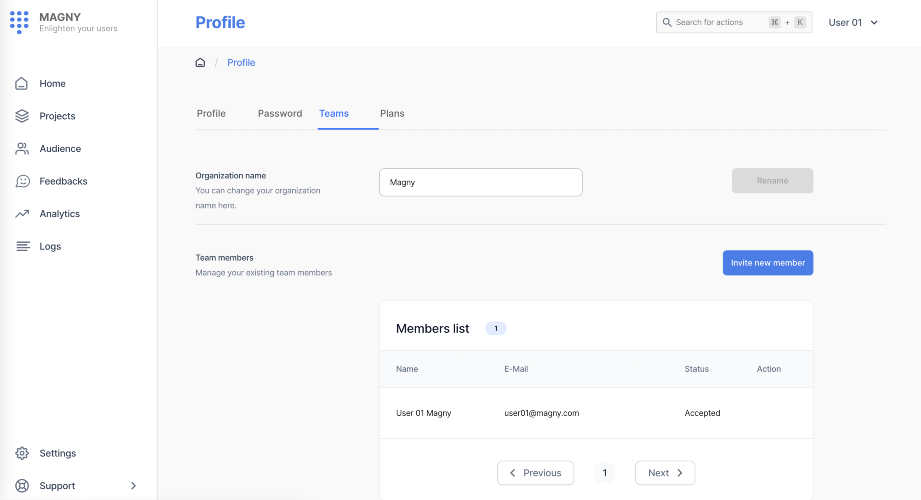921x500 pixels.
Task: Switch to the Plans tab
Action: point(392,114)
